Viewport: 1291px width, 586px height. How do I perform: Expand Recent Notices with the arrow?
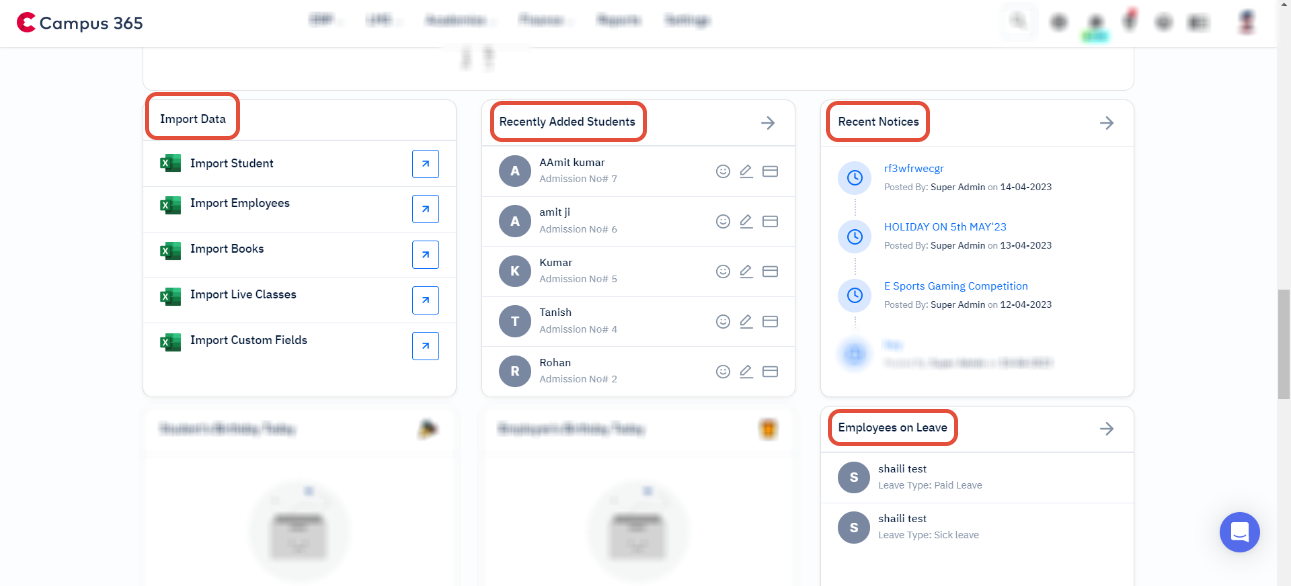(x=1107, y=123)
